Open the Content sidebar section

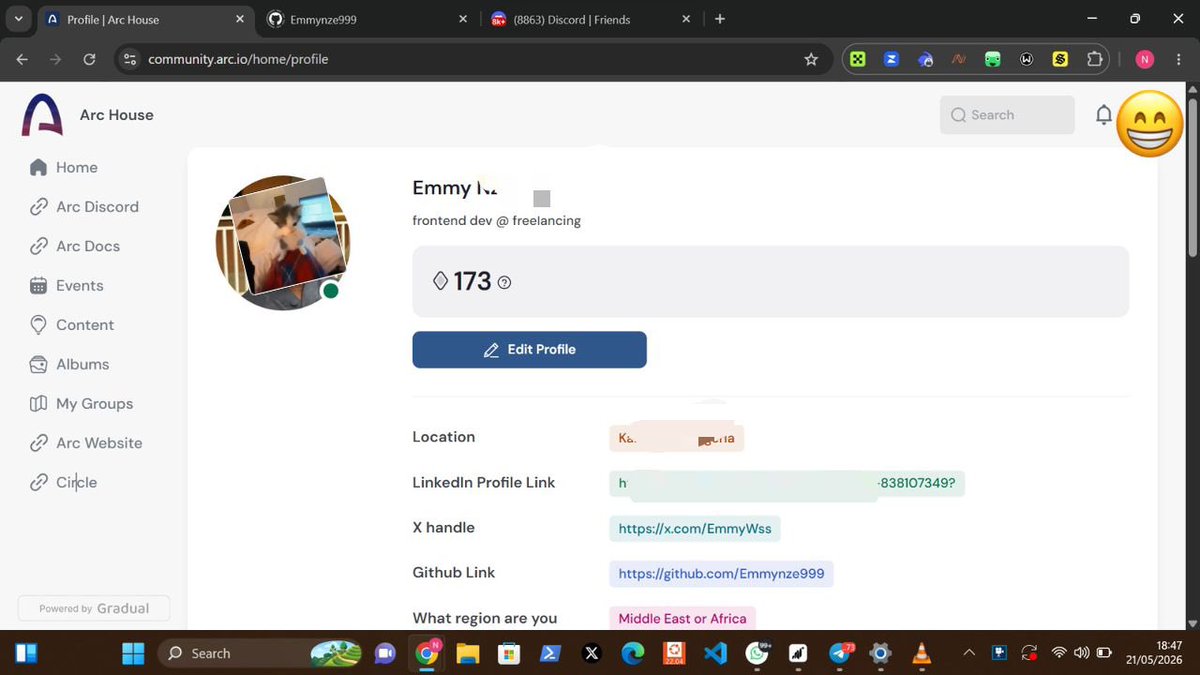(x=72, y=325)
